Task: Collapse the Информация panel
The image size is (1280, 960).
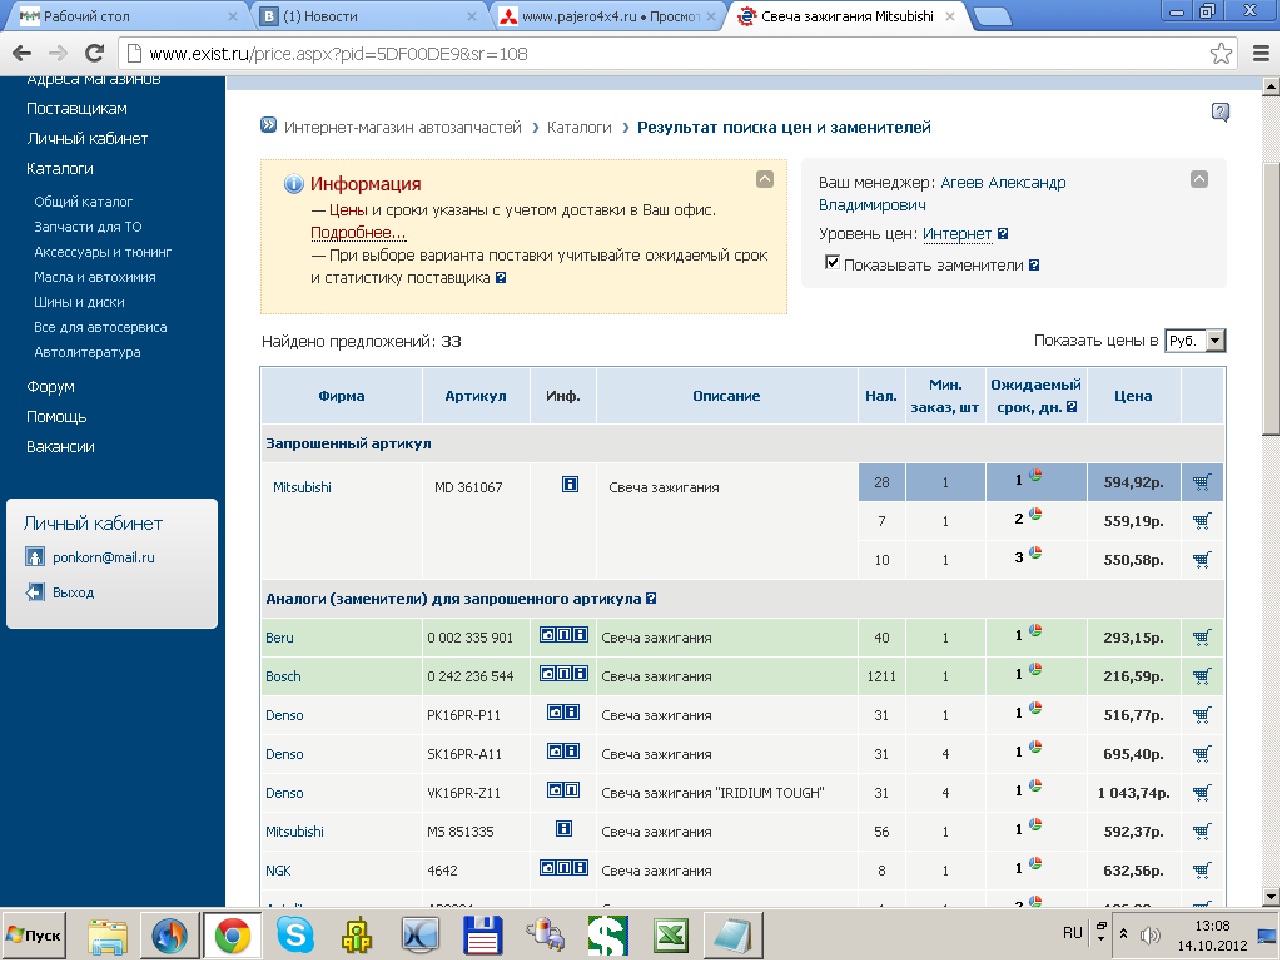Action: click(765, 179)
